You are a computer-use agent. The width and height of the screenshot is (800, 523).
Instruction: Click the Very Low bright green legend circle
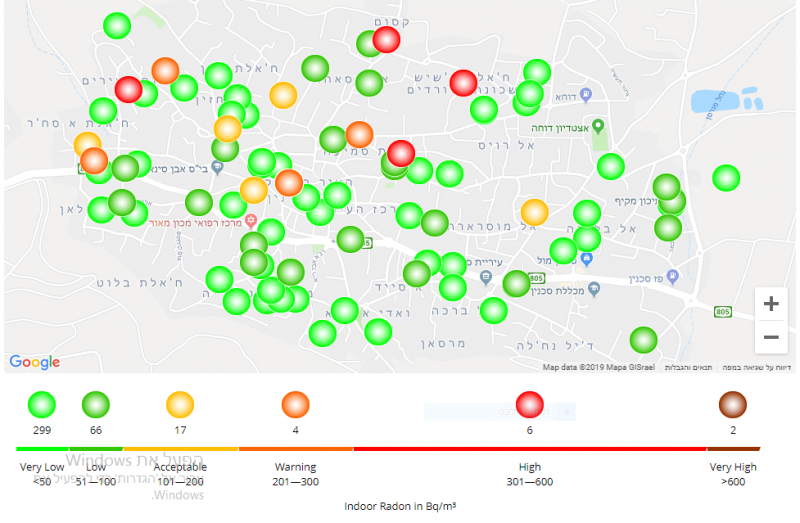41,404
